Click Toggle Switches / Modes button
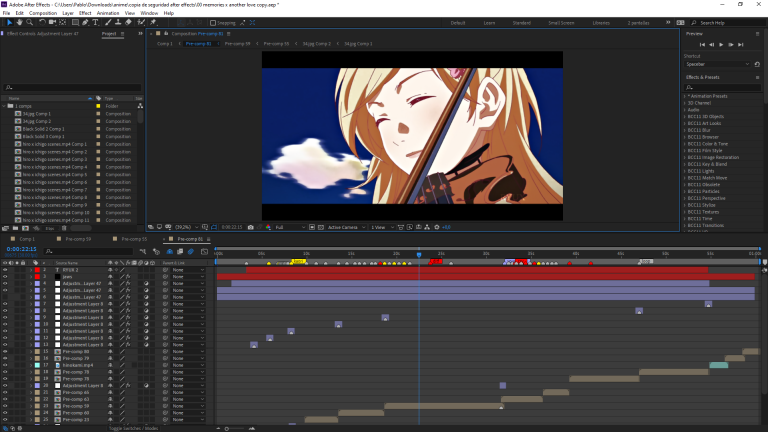This screenshot has height=432, width=768. point(133,429)
